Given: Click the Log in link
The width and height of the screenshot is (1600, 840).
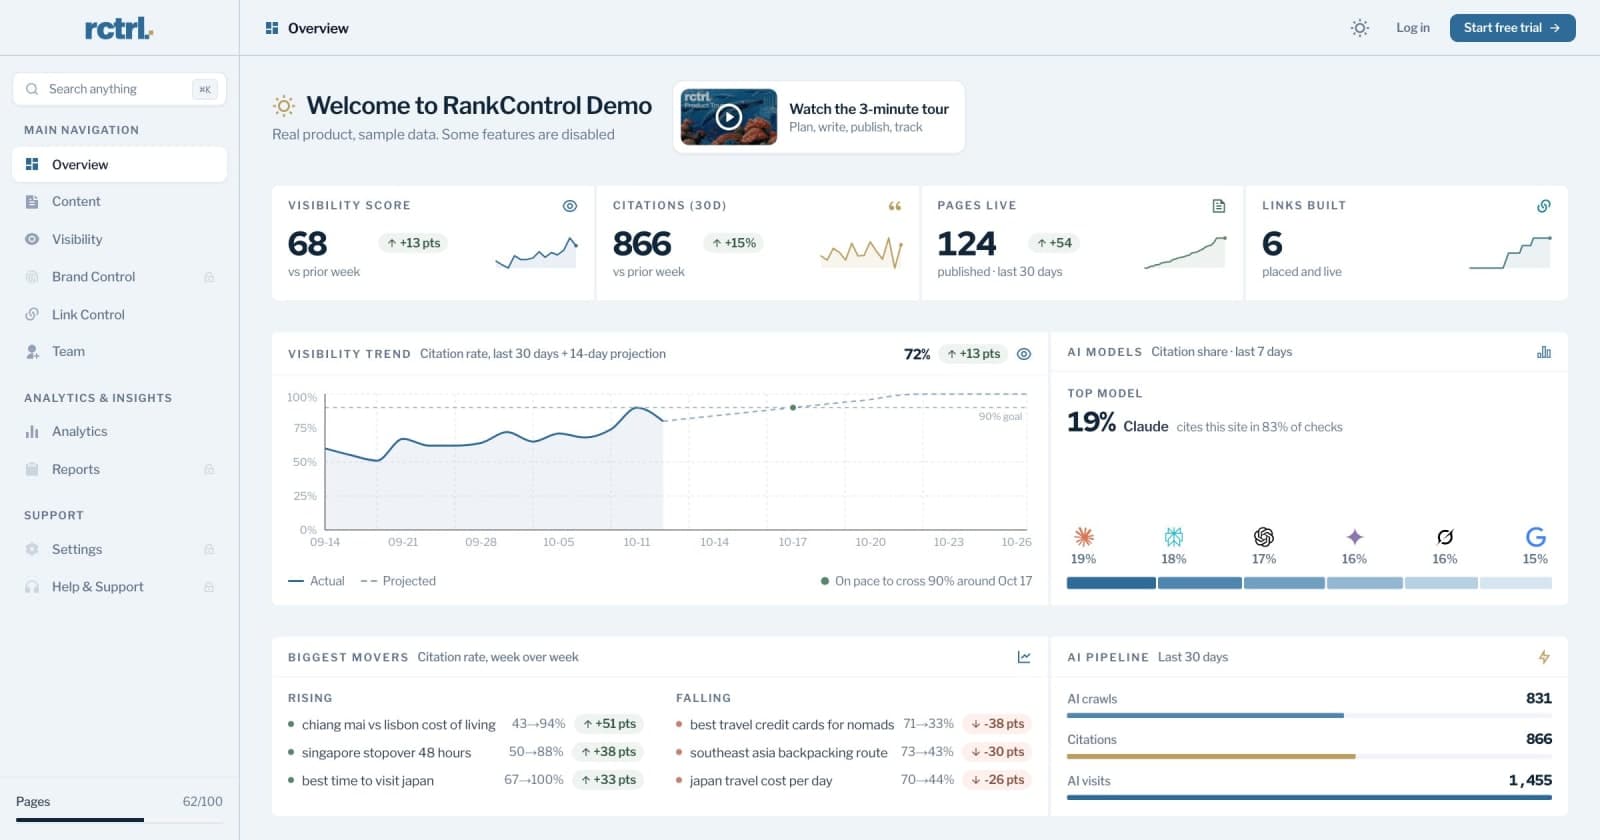Looking at the screenshot, I should (1413, 28).
